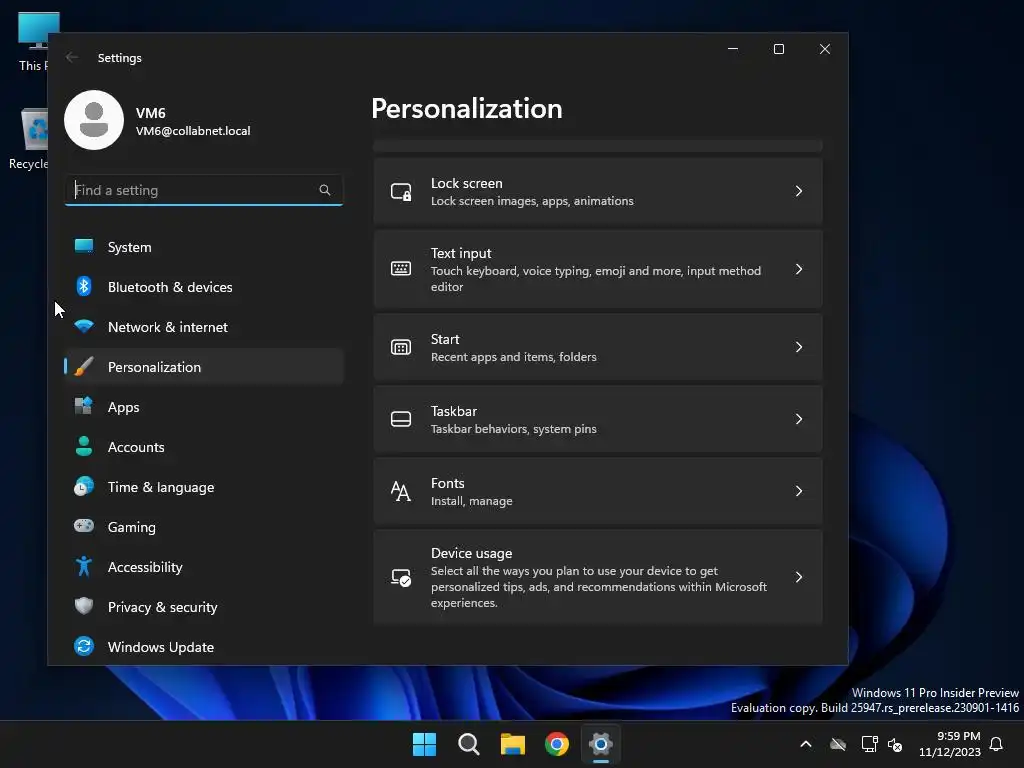Click the Gaming controller icon
The height and width of the screenshot is (768, 1024).
tap(84, 526)
